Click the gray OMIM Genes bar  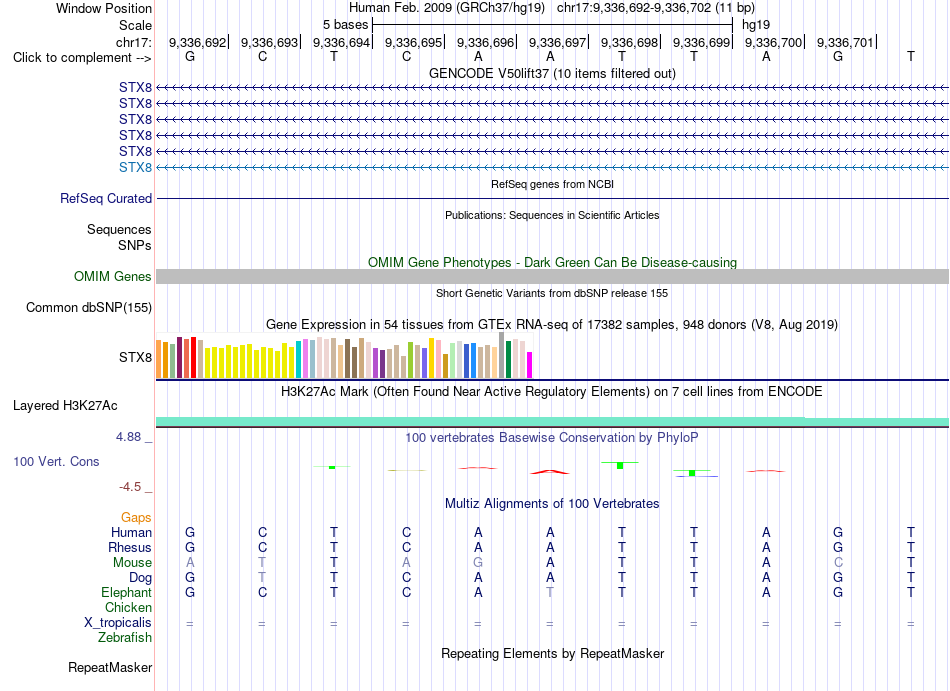click(552, 277)
